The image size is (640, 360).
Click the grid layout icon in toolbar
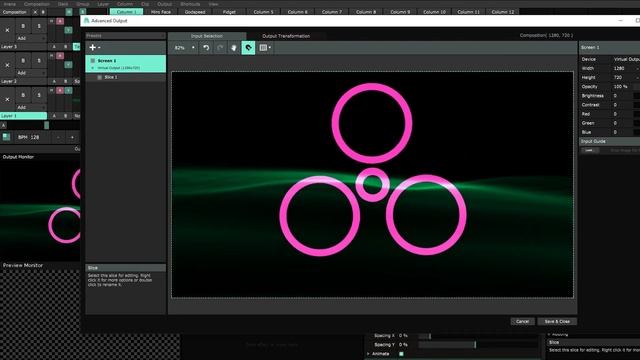[x=263, y=48]
